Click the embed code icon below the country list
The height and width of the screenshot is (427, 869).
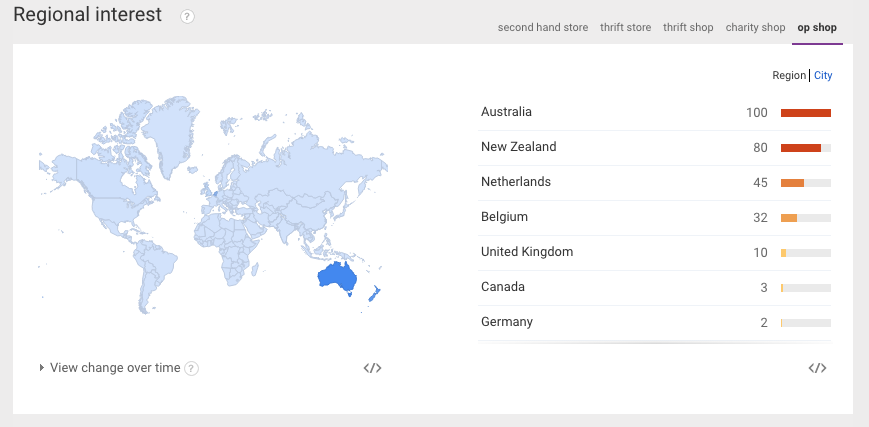pos(817,368)
